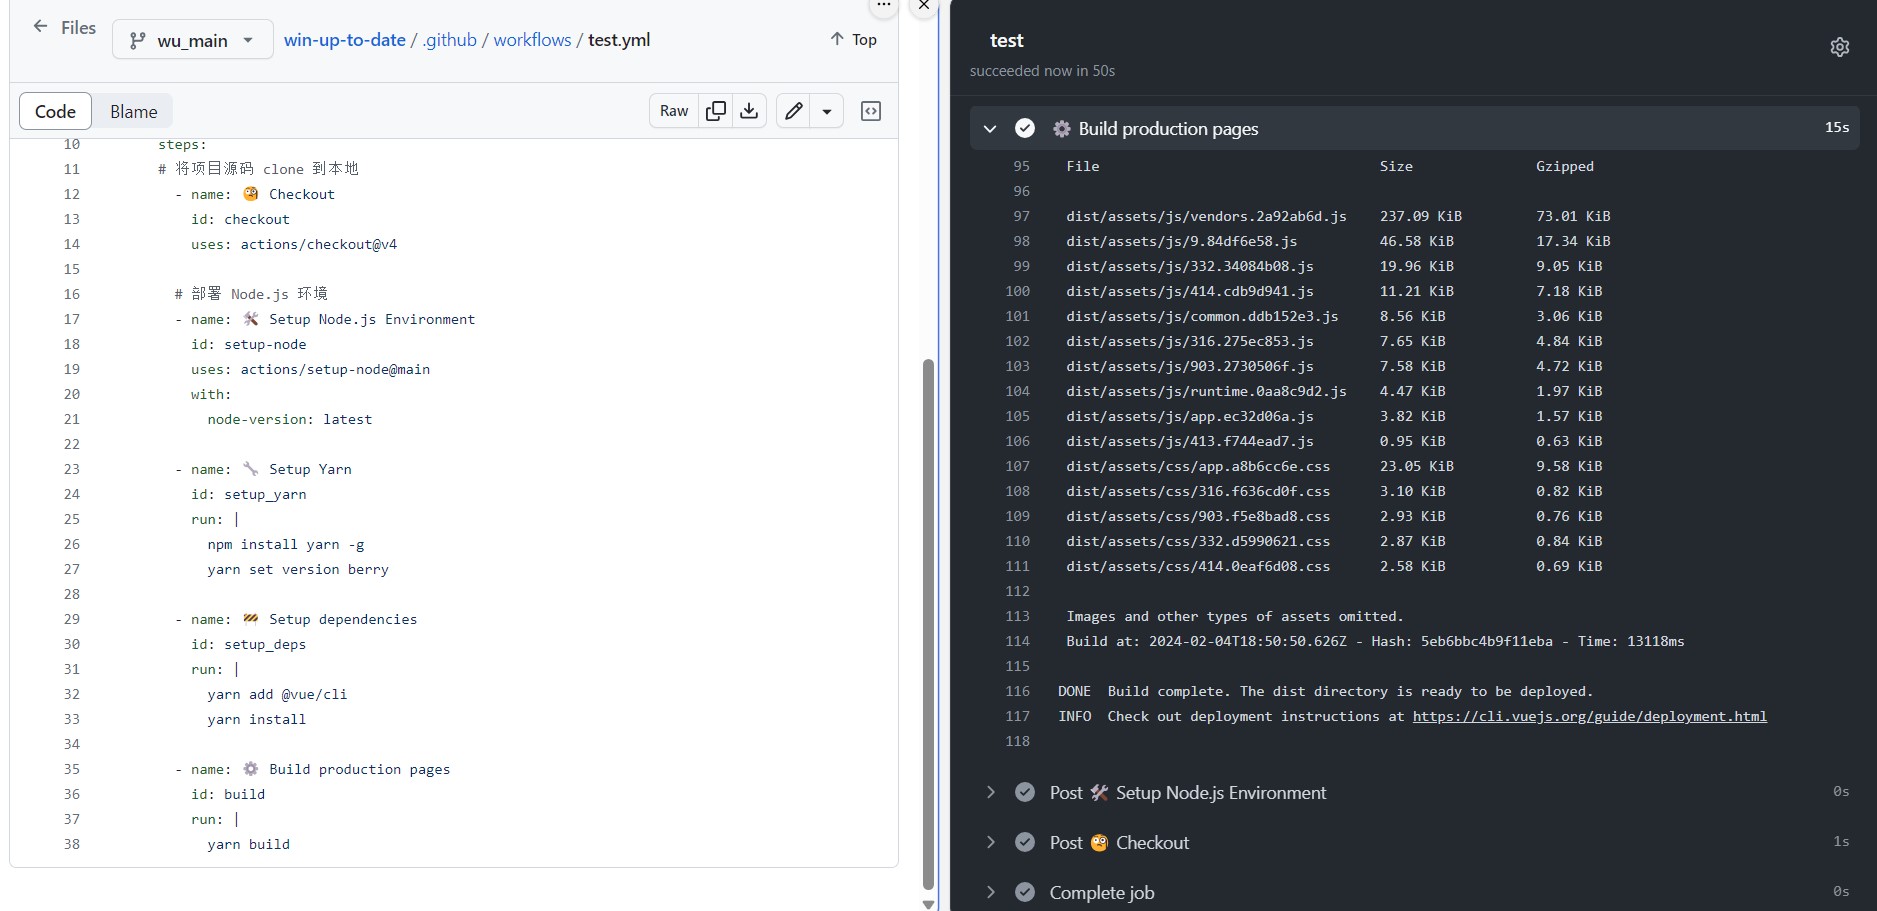Image resolution: width=1877 pixels, height=911 pixels.
Task: Open the wu_main branch selector
Action: pos(193,40)
